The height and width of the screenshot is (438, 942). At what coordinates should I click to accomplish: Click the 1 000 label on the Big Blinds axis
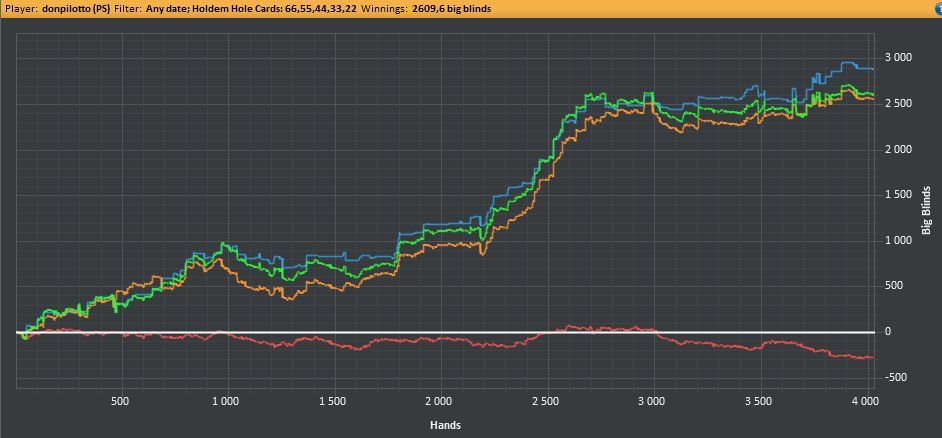tap(899, 240)
